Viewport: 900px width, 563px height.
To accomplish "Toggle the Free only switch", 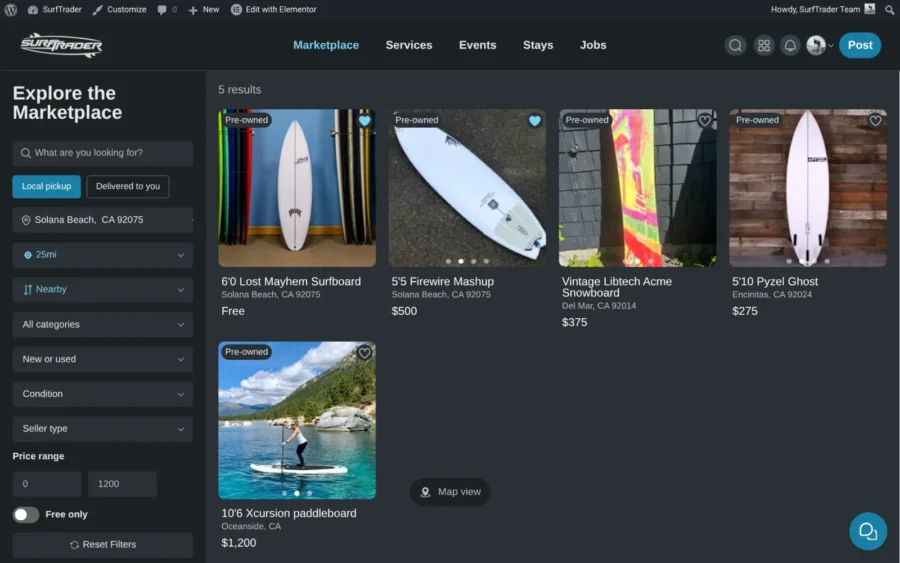I will click(26, 515).
